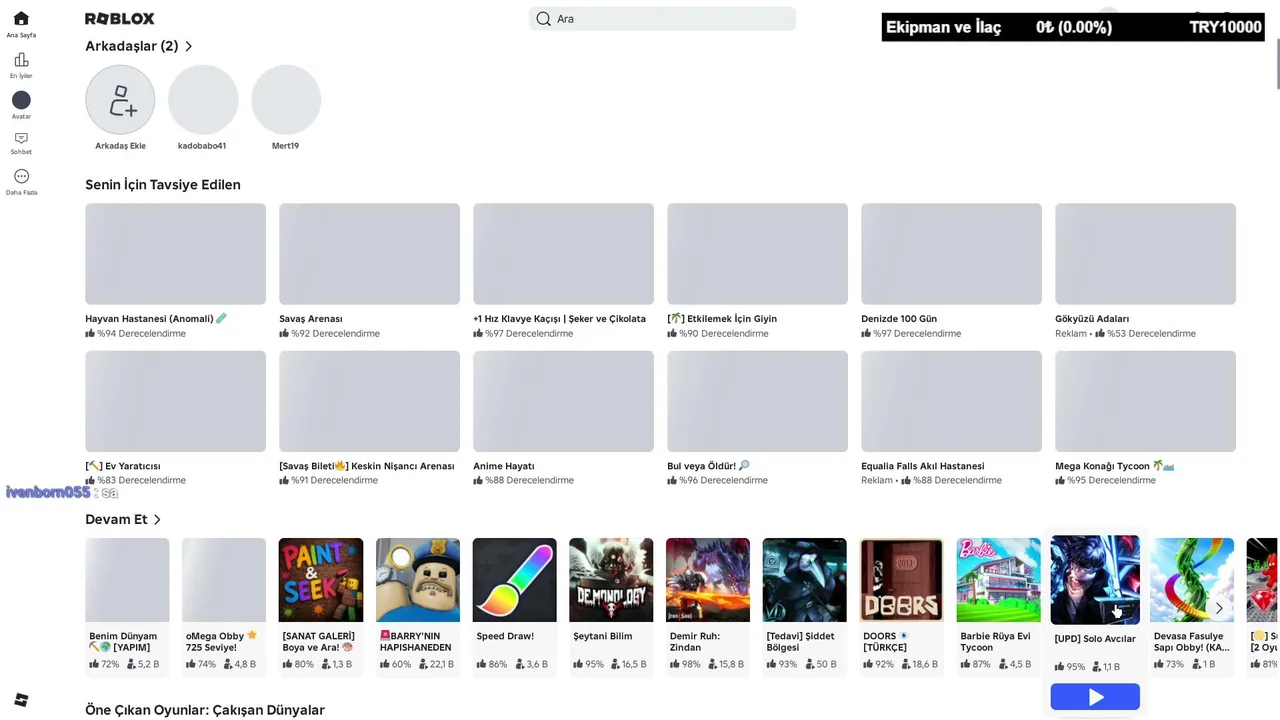Viewport: 1280px width, 720px height.
Task: Focus the Ara search field
Action: click(662, 18)
